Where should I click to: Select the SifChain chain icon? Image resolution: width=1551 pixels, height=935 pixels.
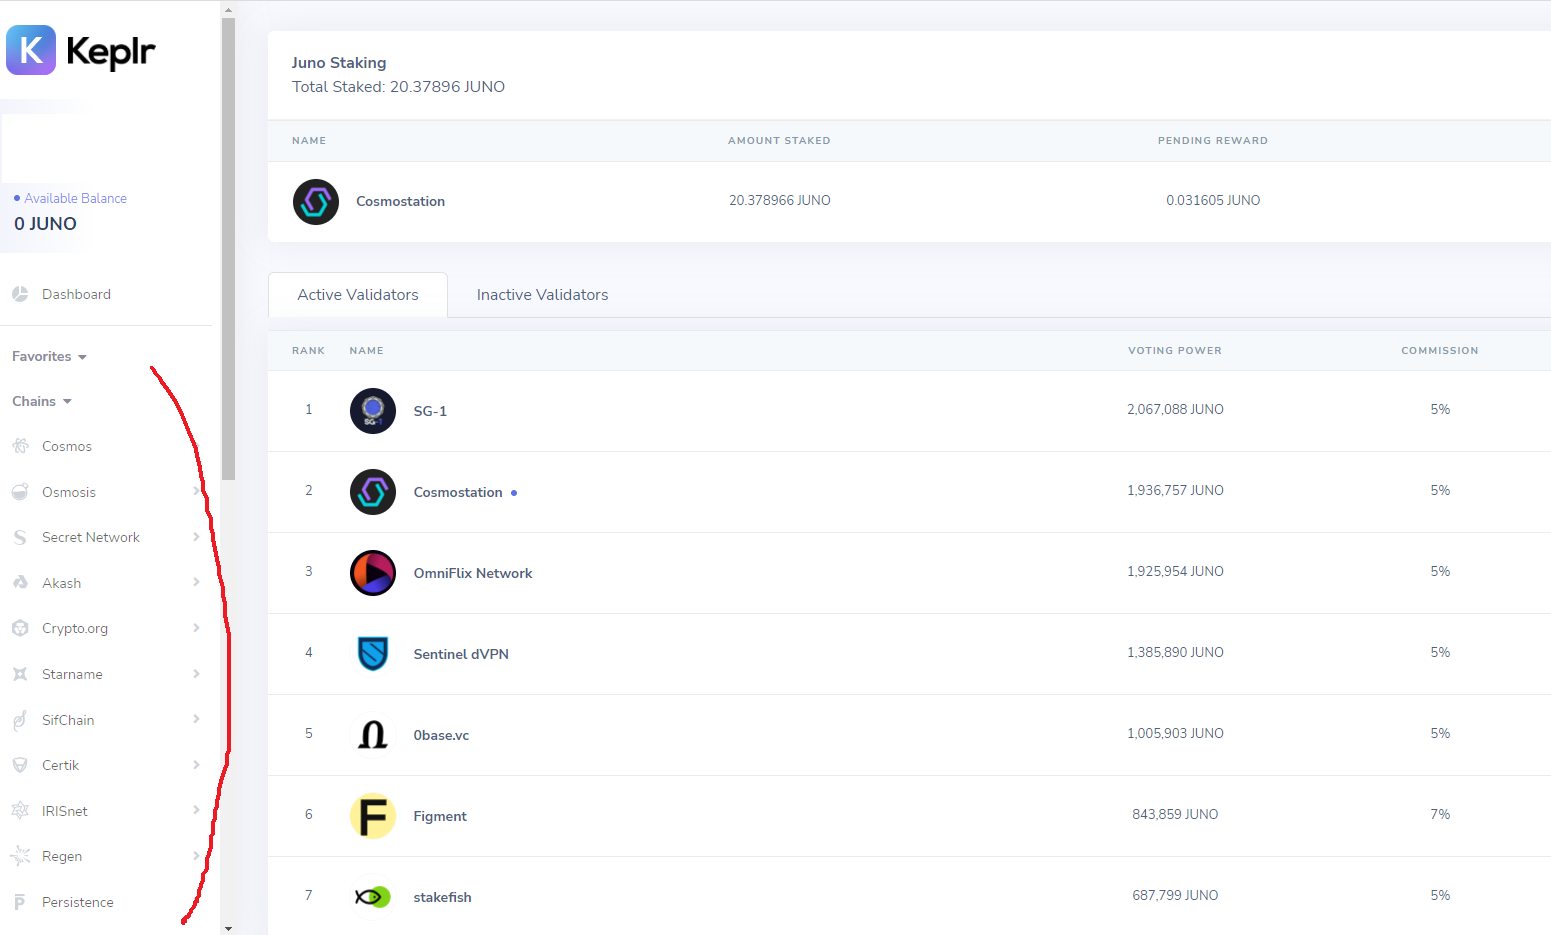click(x=20, y=720)
